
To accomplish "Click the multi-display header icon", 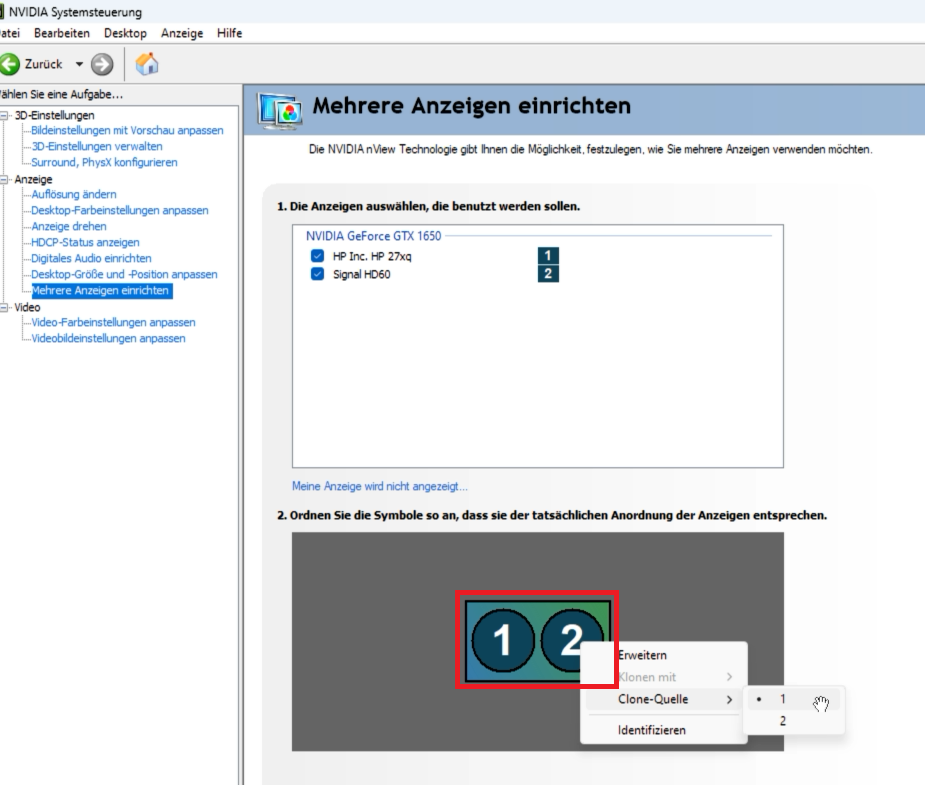I will 280,110.
